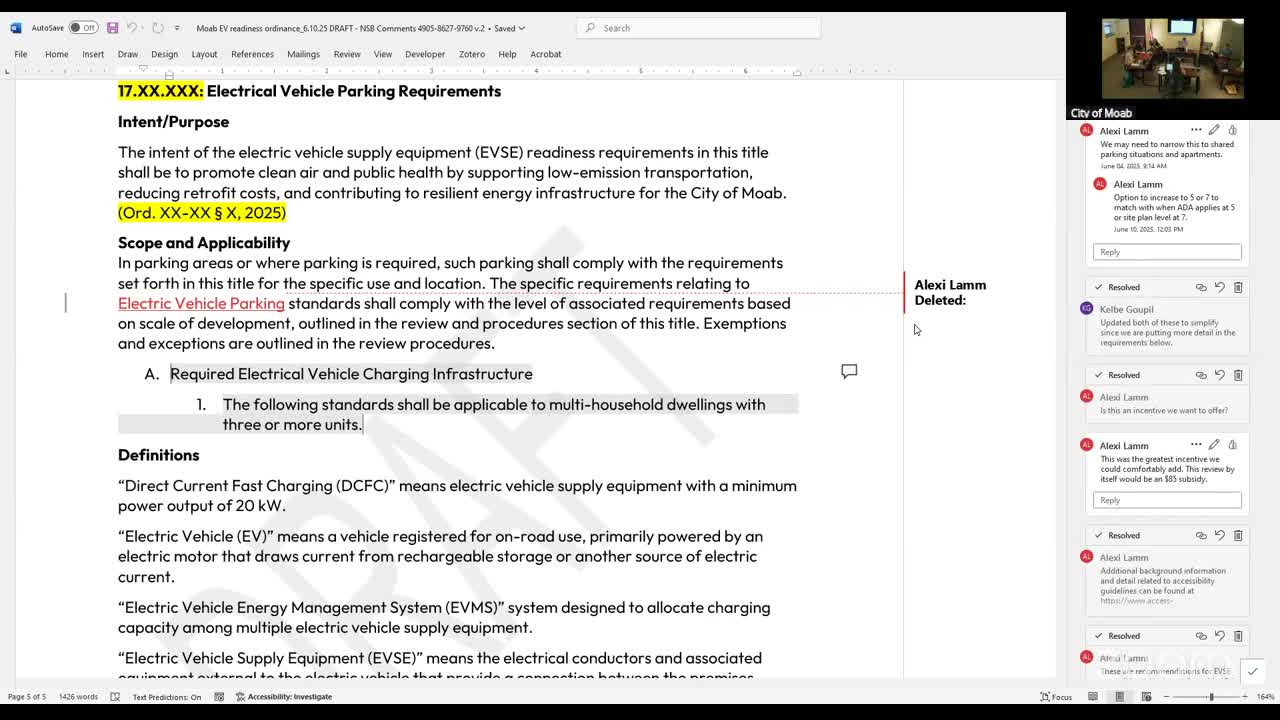Delete the resolved incentive question thread
The height and width of the screenshot is (720, 1280).
click(x=1238, y=375)
